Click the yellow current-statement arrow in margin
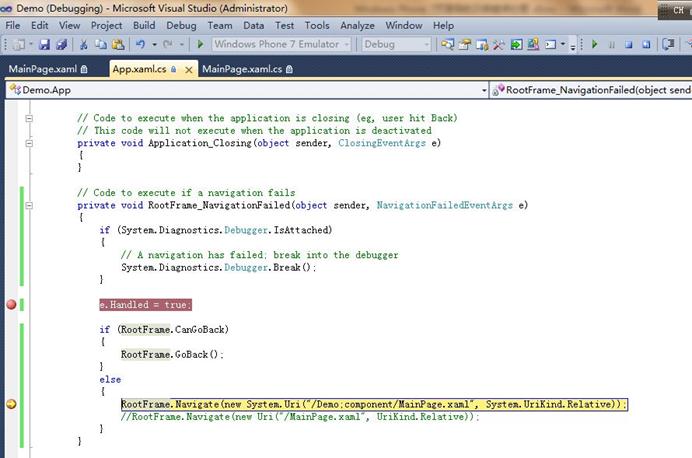Image resolution: width=692 pixels, height=458 pixels. (x=11, y=404)
